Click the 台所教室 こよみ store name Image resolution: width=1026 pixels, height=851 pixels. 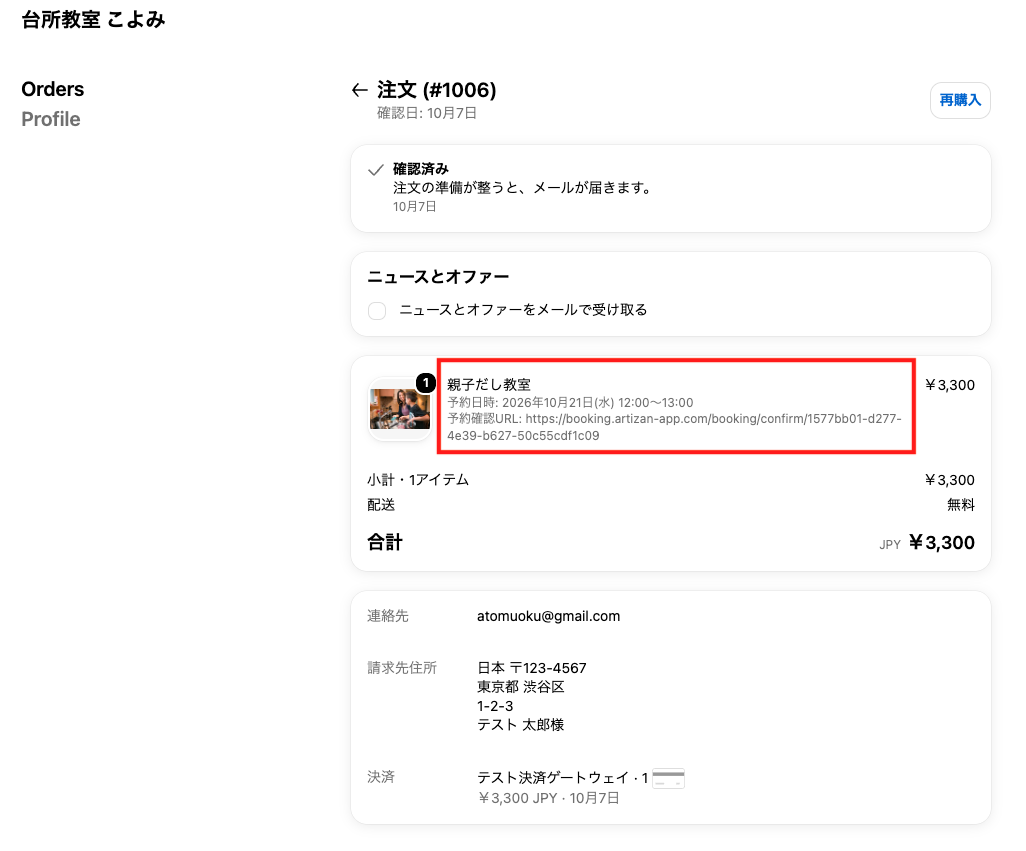[x=94, y=20]
